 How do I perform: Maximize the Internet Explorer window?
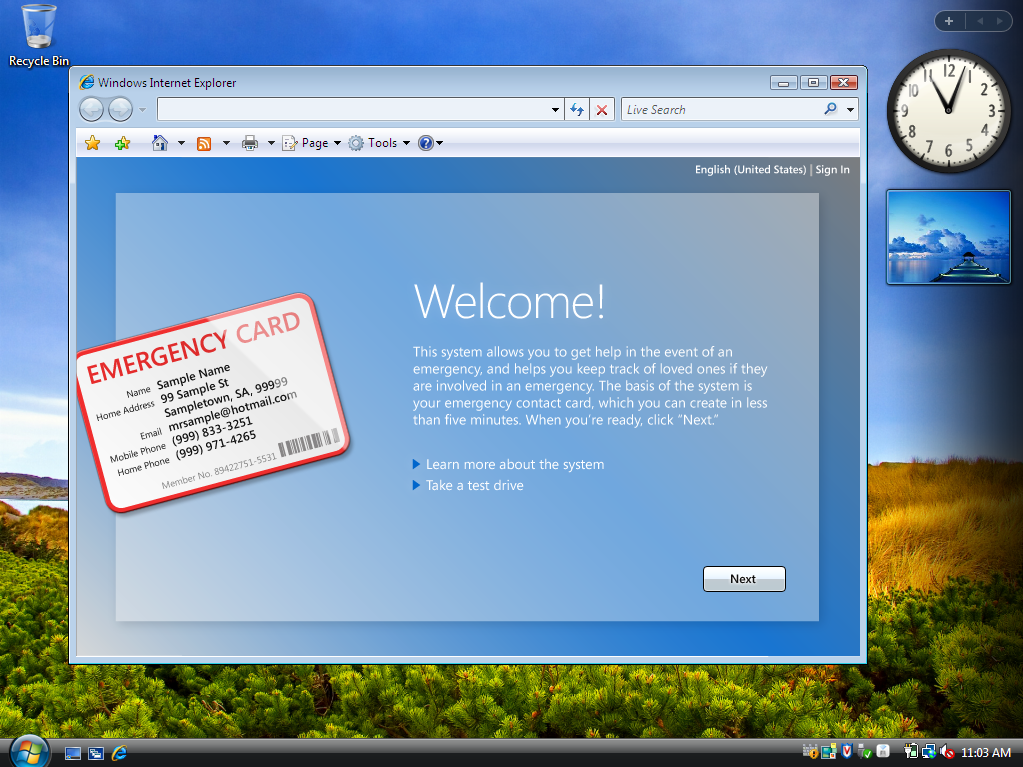click(x=813, y=82)
